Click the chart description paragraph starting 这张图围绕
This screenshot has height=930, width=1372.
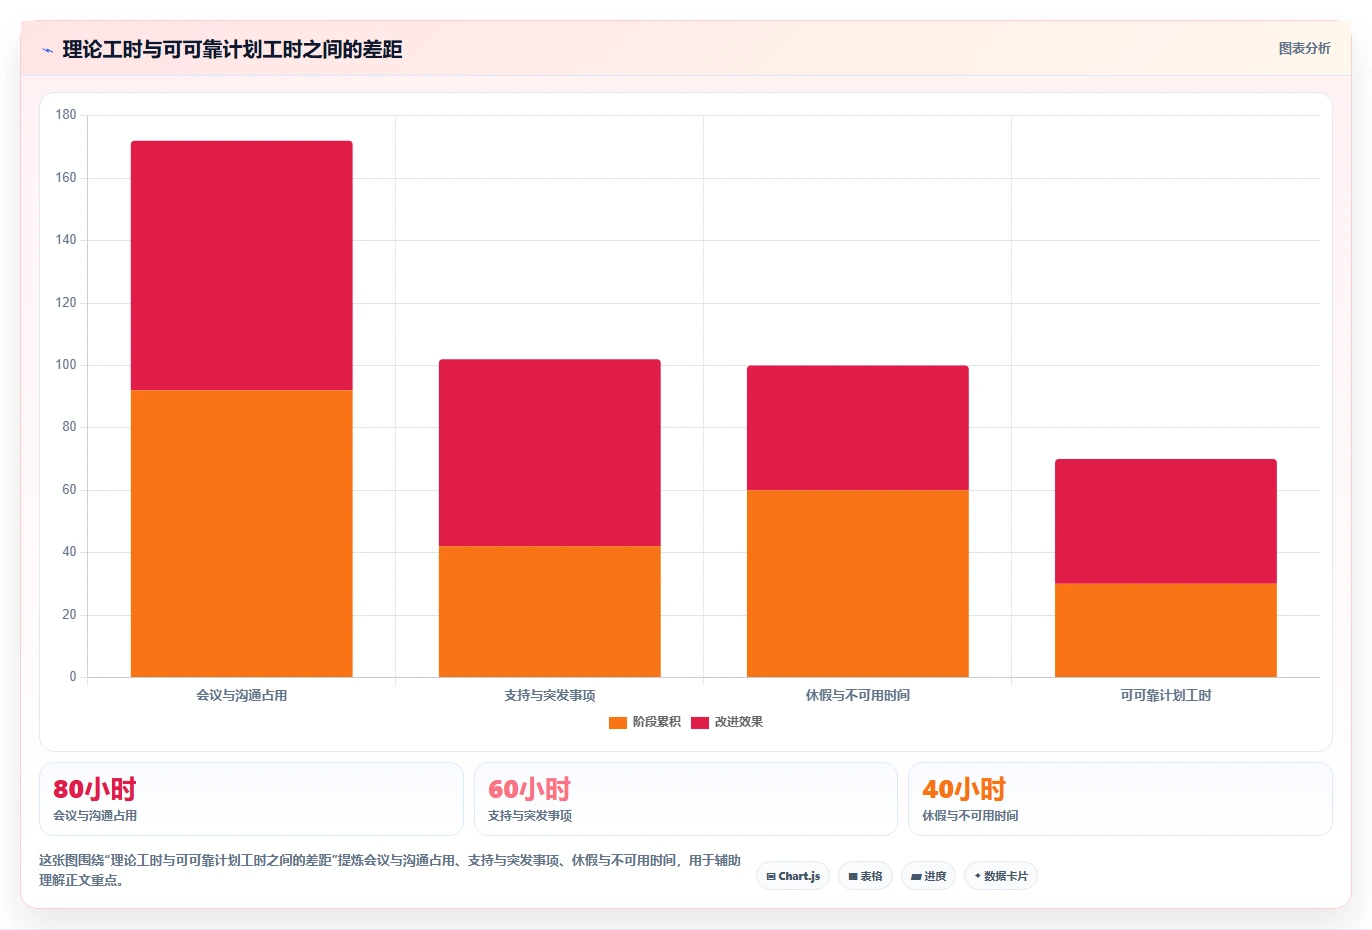pos(390,870)
